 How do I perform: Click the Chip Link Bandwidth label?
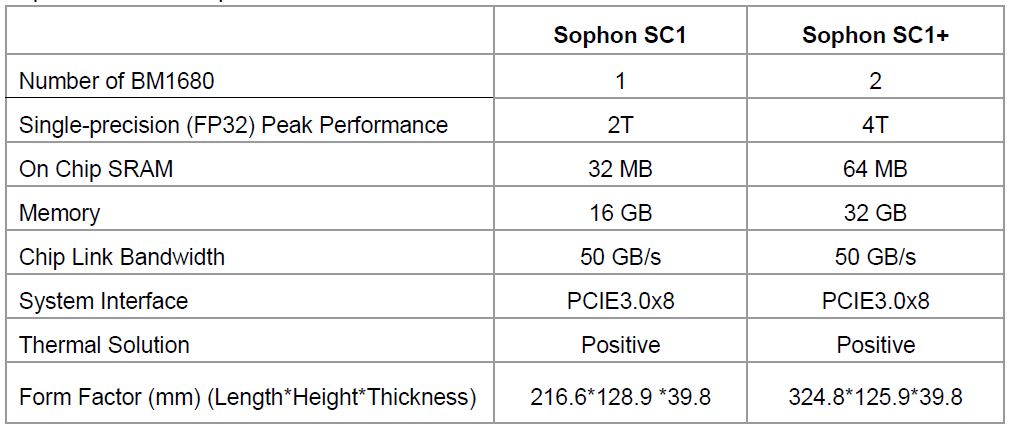pos(122,257)
